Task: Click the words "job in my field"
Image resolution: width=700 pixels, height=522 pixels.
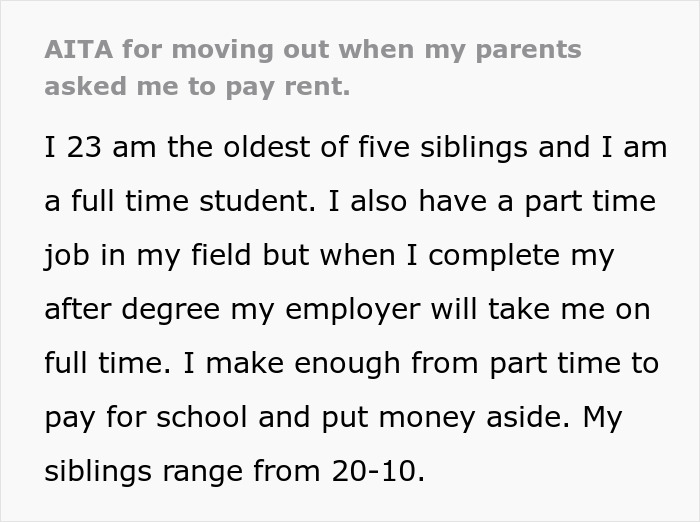Action: 148,256
